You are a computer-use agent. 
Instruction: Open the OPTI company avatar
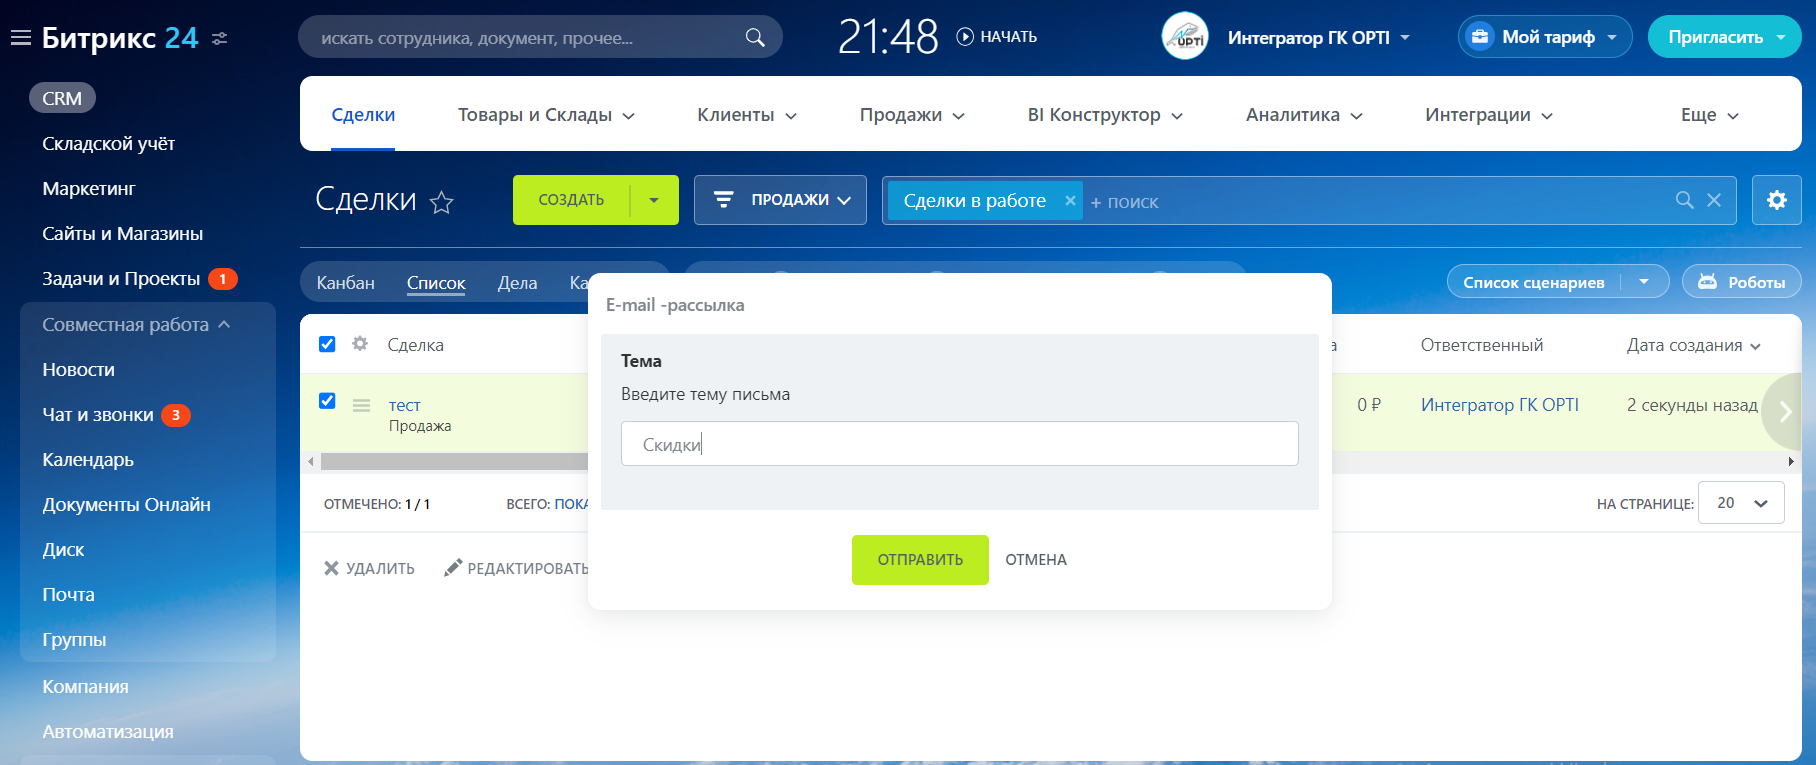(x=1185, y=37)
